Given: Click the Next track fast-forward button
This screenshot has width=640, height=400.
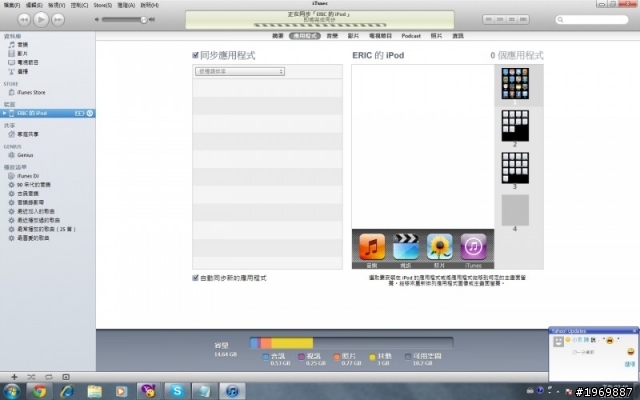Looking at the screenshot, I should click(58, 19).
